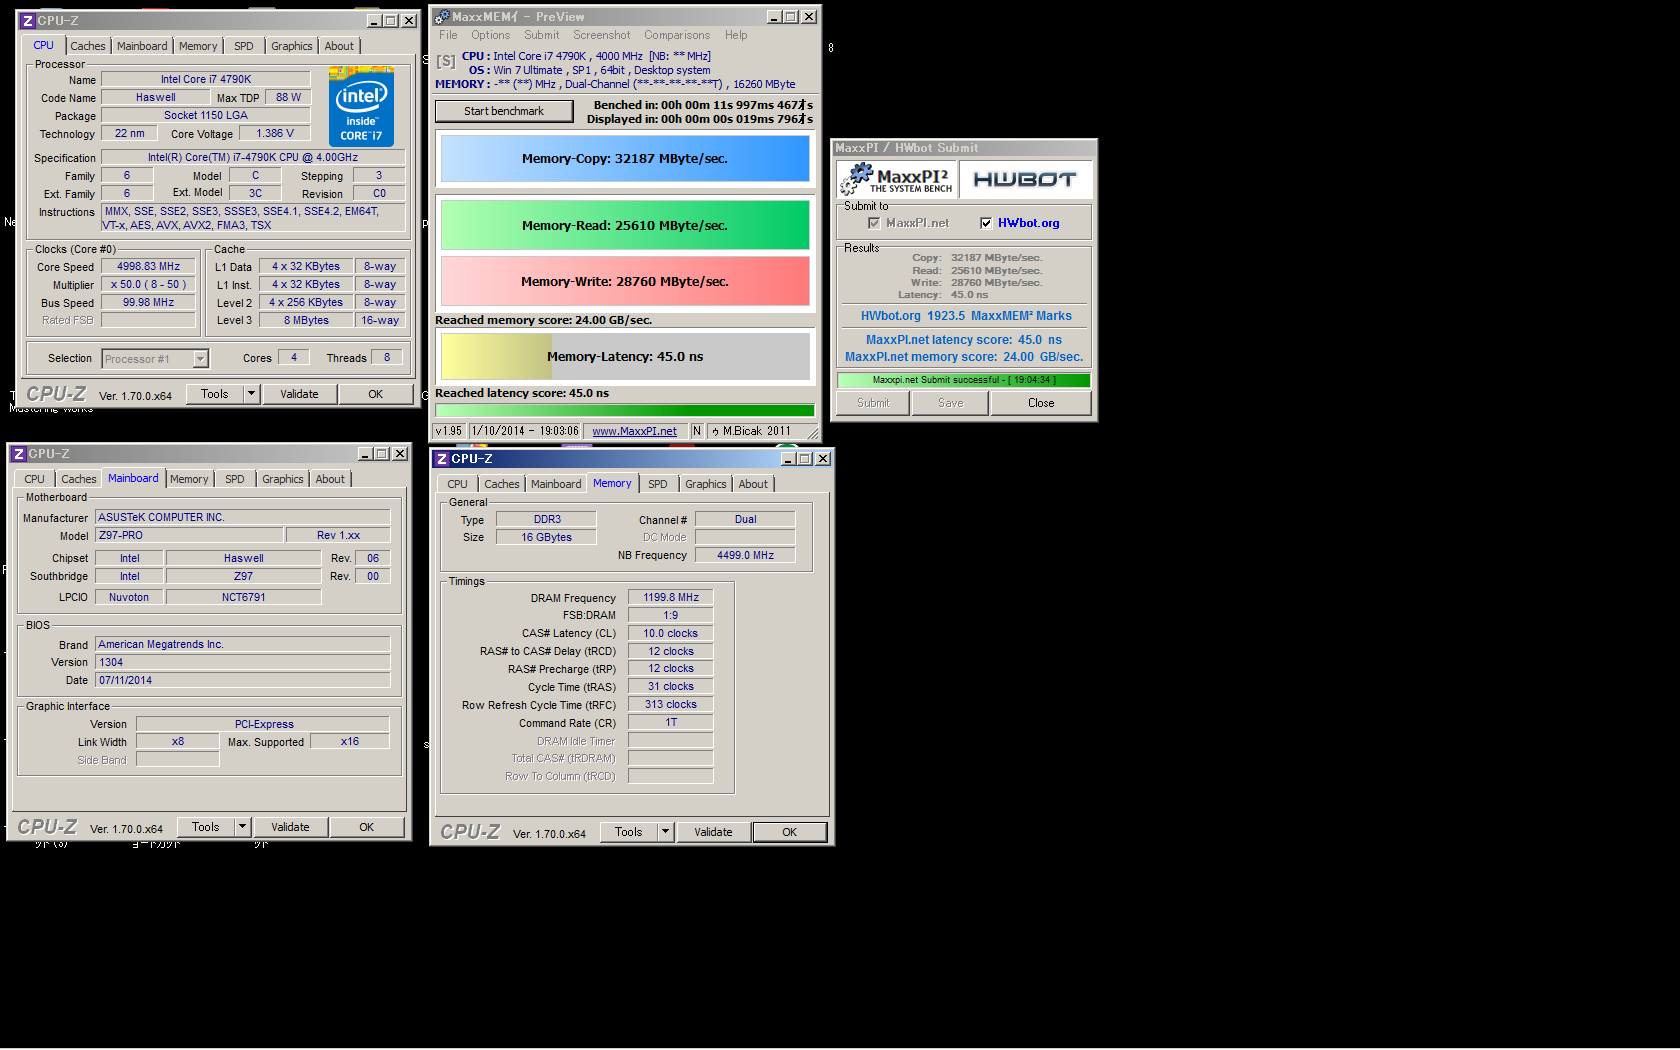Open the www.MaxxPI.net link
This screenshot has width=1680, height=1050.
coord(634,431)
